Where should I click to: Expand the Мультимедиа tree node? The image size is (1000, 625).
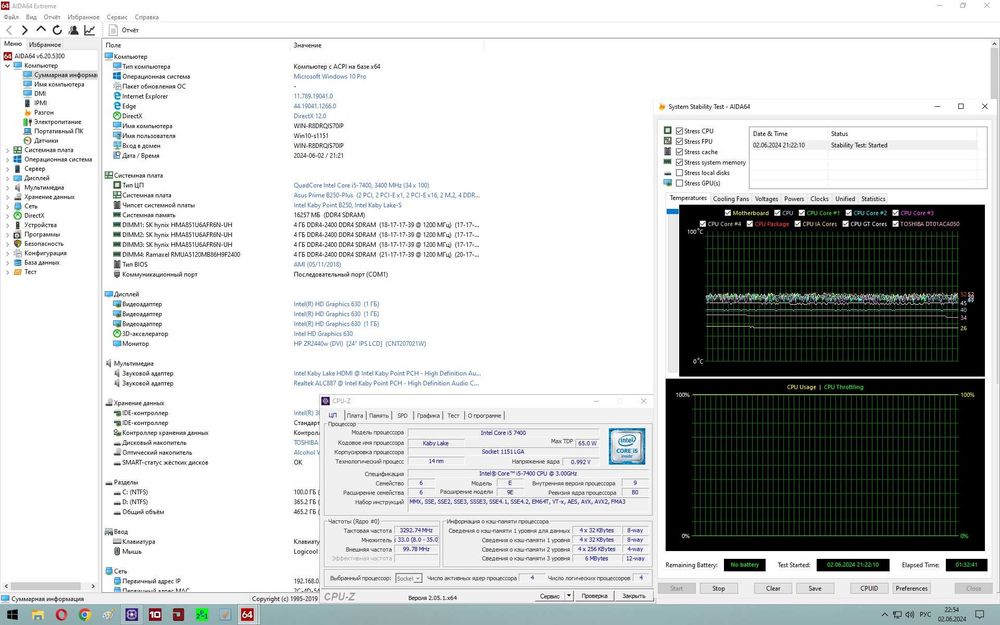click(x=8, y=188)
